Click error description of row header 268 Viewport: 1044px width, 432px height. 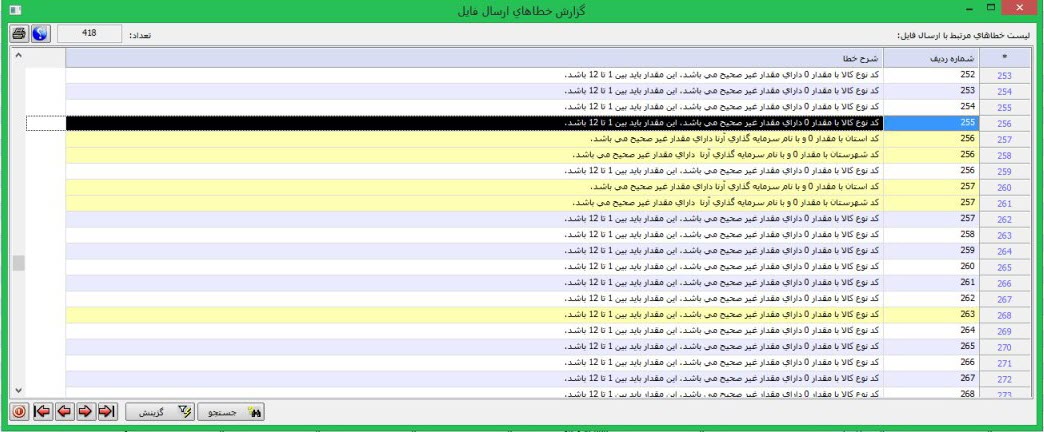[x=474, y=315]
